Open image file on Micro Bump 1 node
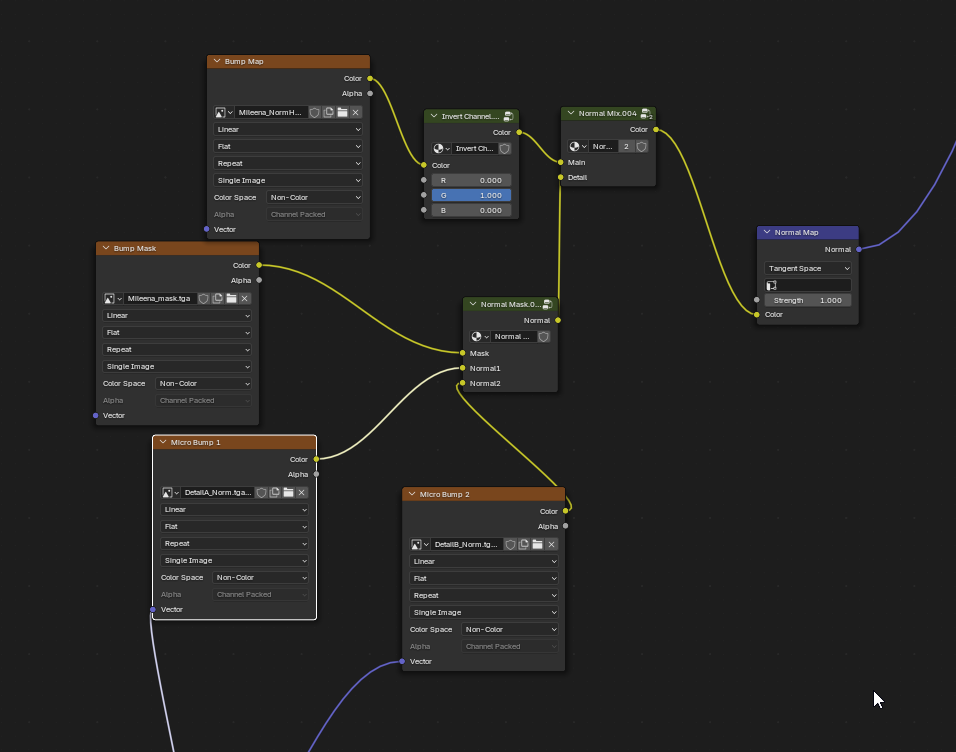 288,492
